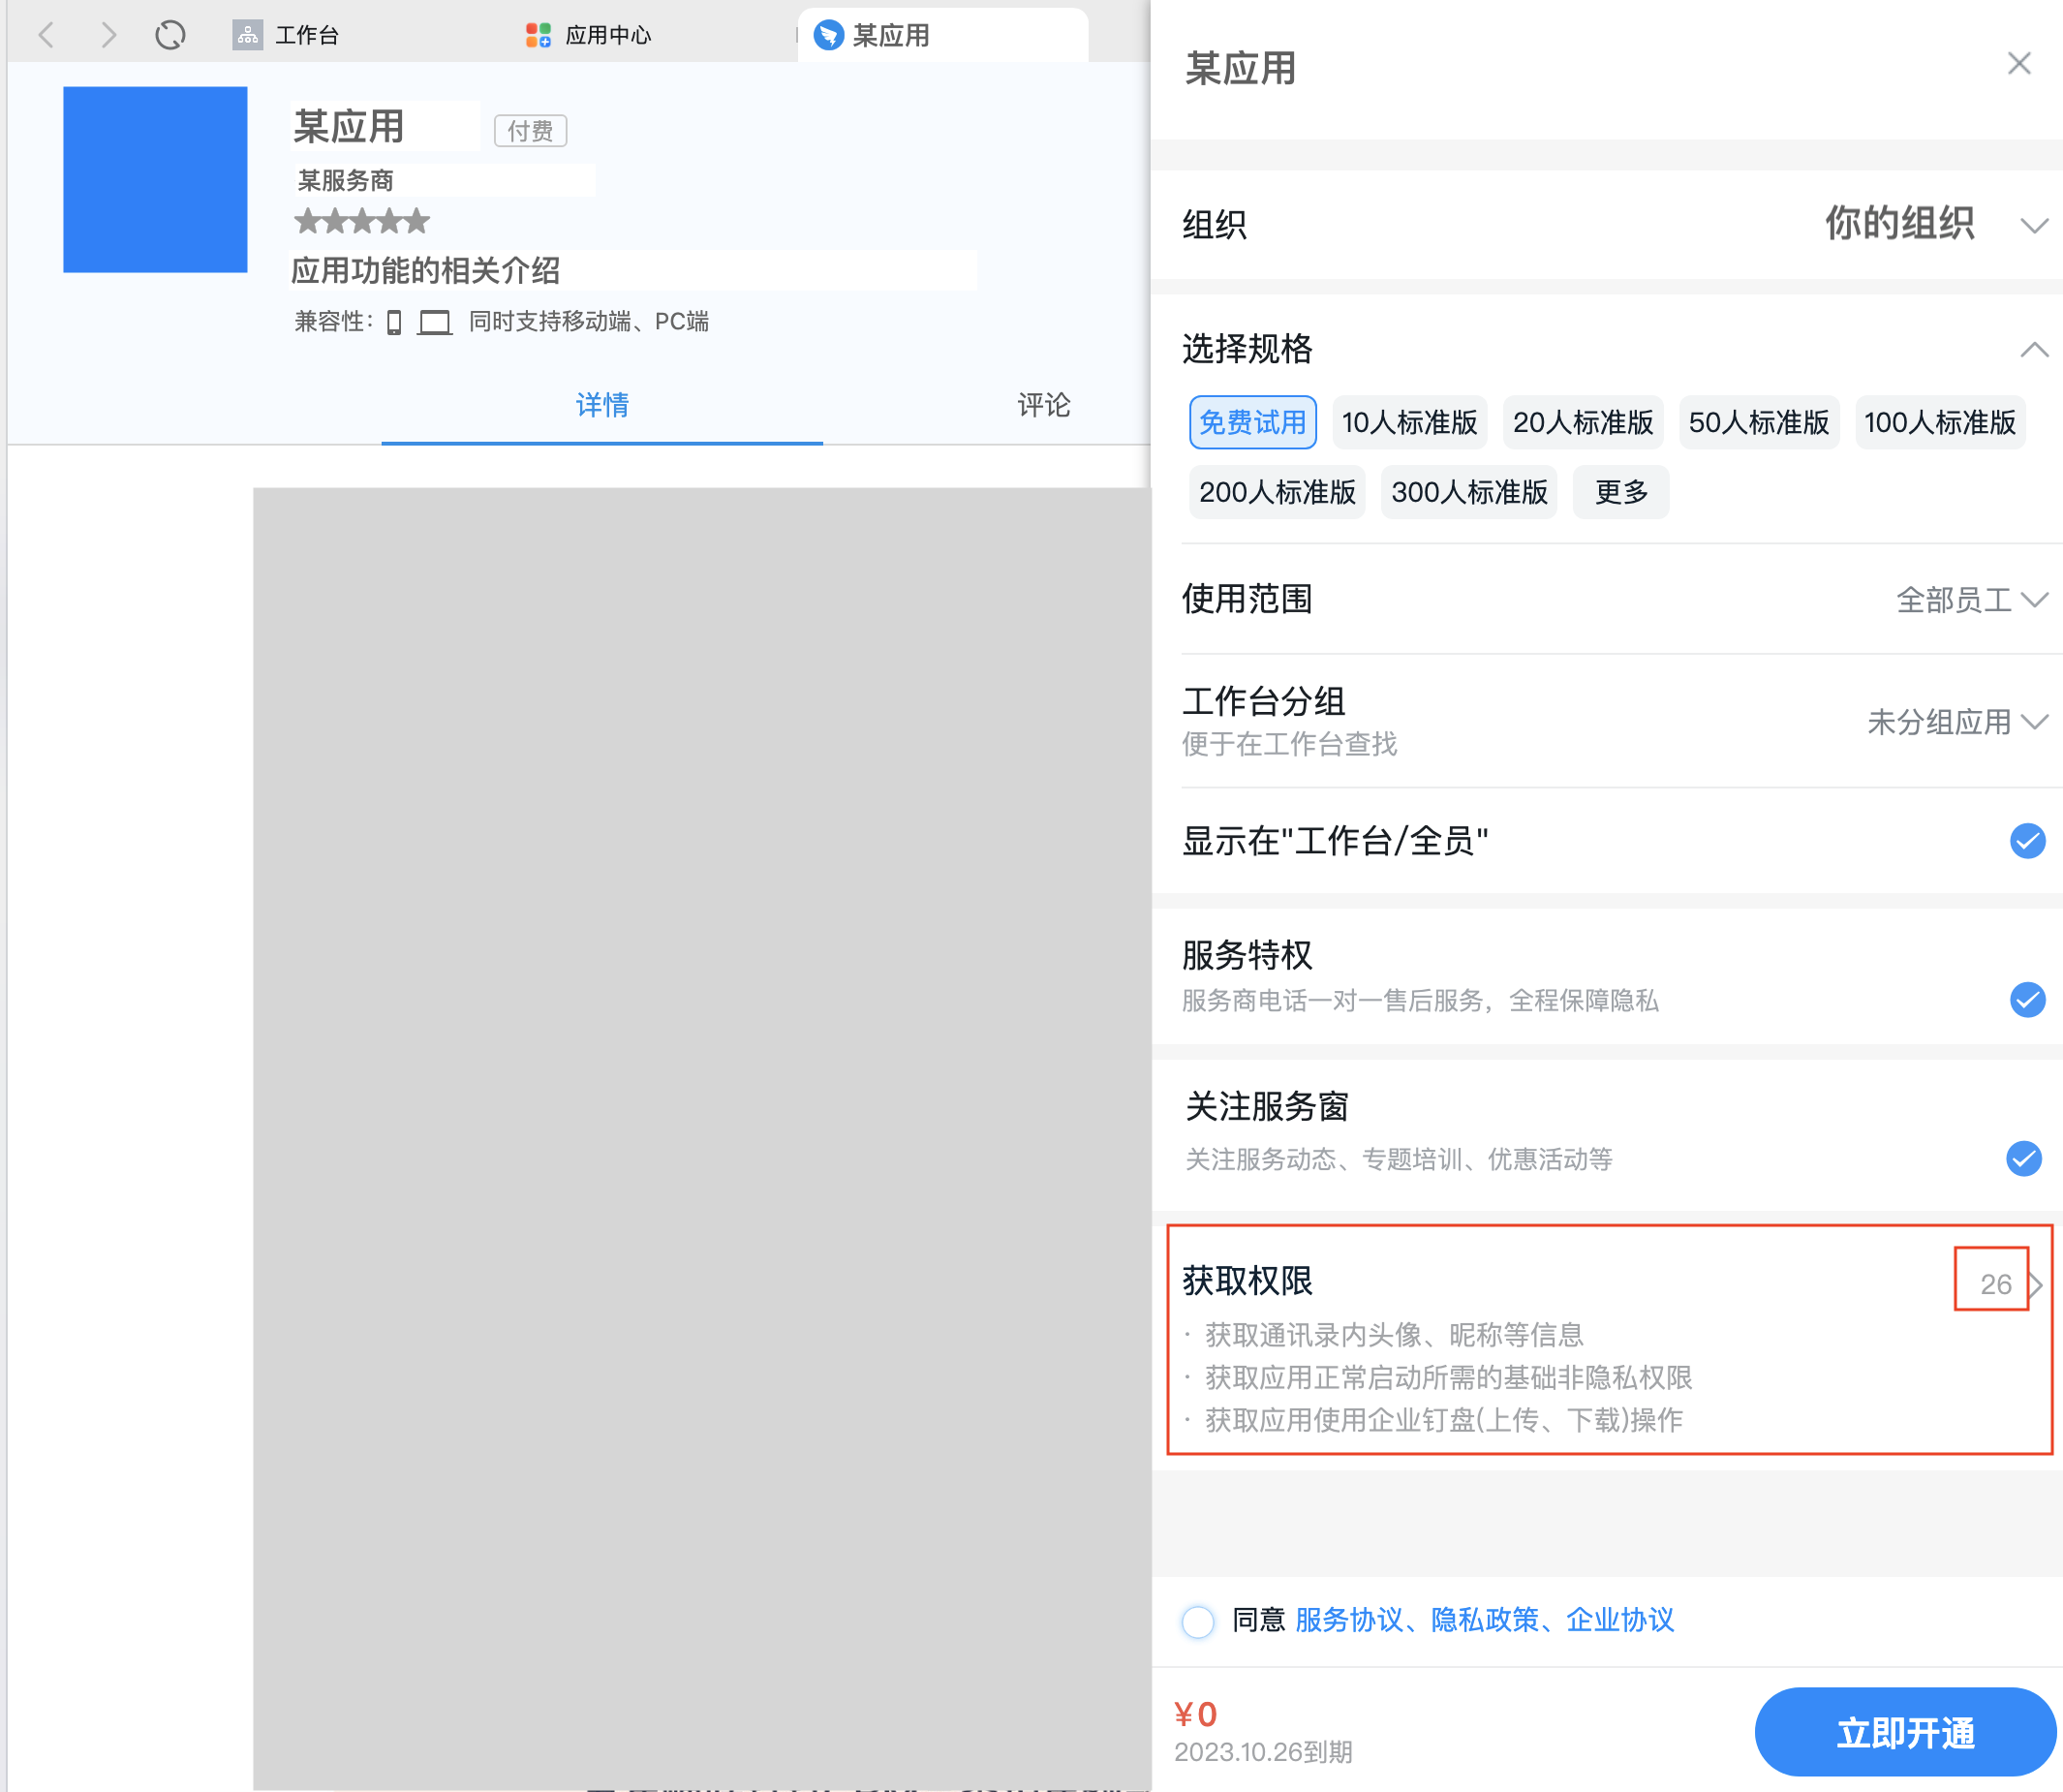Go forward with the right arrow
Image resolution: width=2063 pixels, height=1792 pixels.
[109, 36]
